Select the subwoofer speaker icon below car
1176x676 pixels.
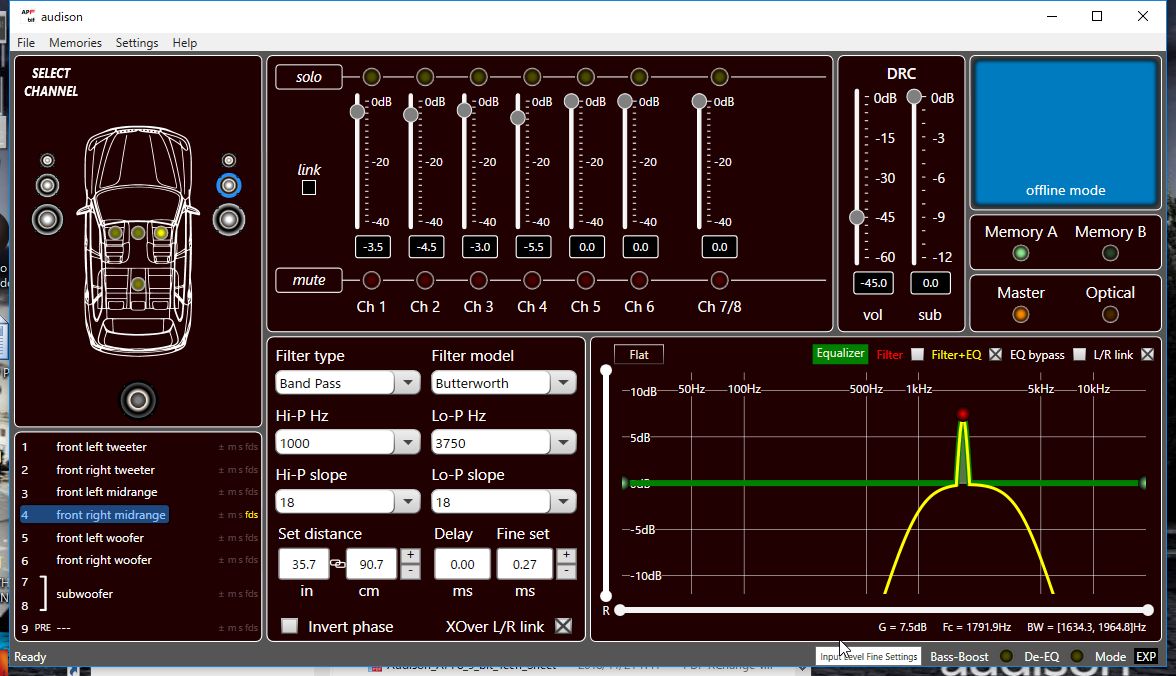[138, 400]
